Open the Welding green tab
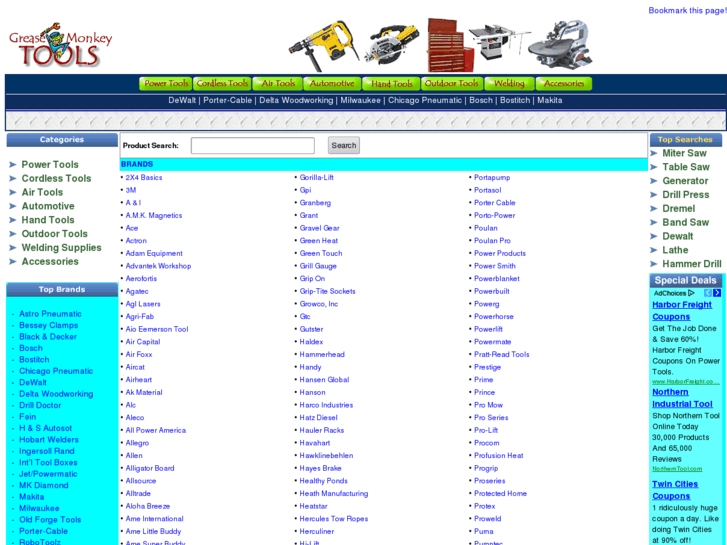Viewport: 727px width, 545px height. coord(509,83)
